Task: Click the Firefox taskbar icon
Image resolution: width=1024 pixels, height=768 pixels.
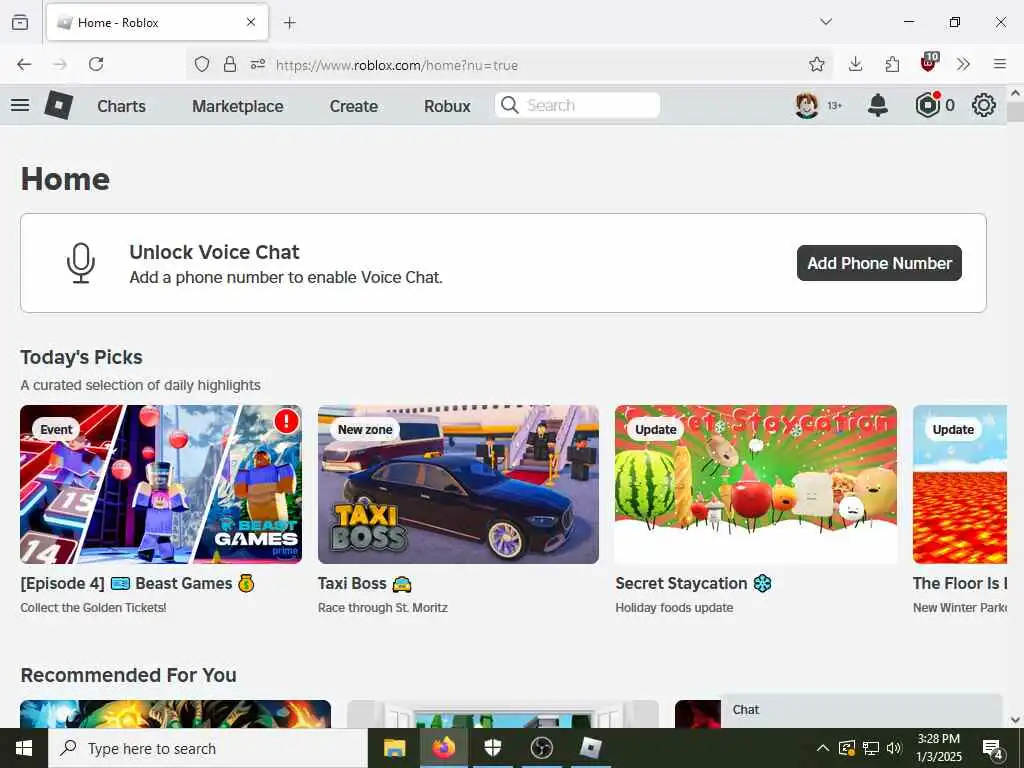Action: 443,748
